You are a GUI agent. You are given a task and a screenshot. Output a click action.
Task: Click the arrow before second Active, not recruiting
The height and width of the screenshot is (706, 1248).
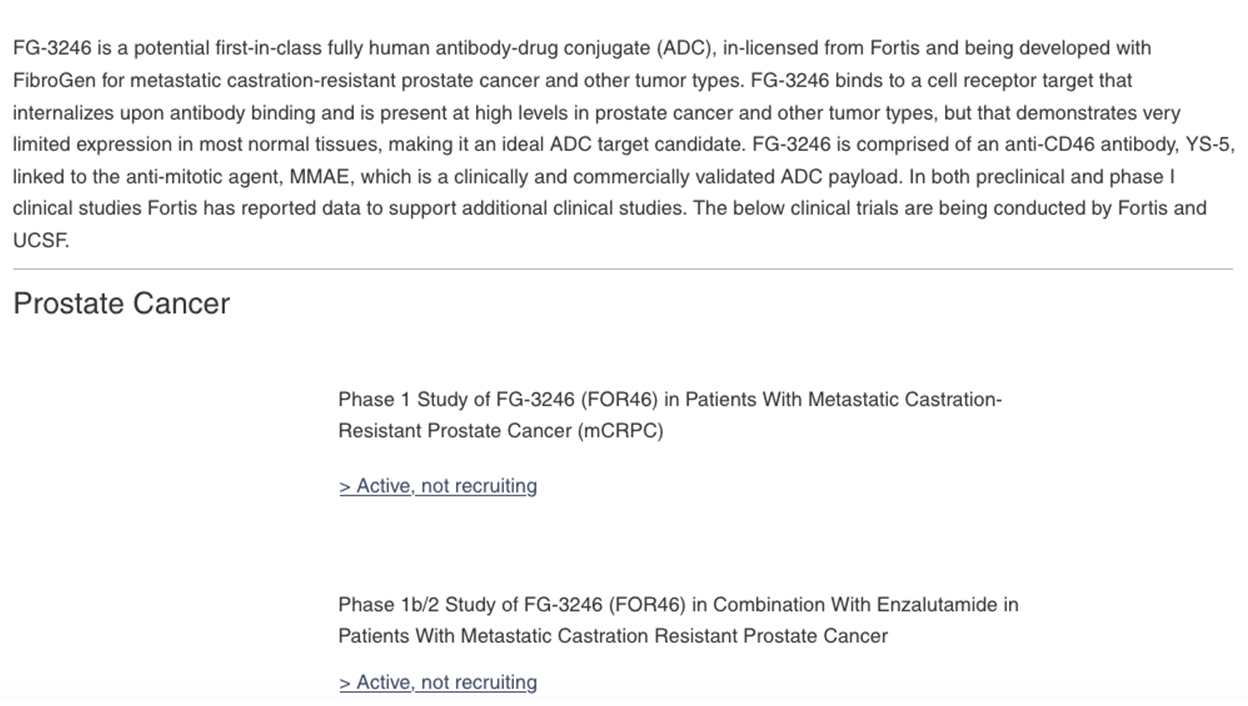[x=345, y=682]
